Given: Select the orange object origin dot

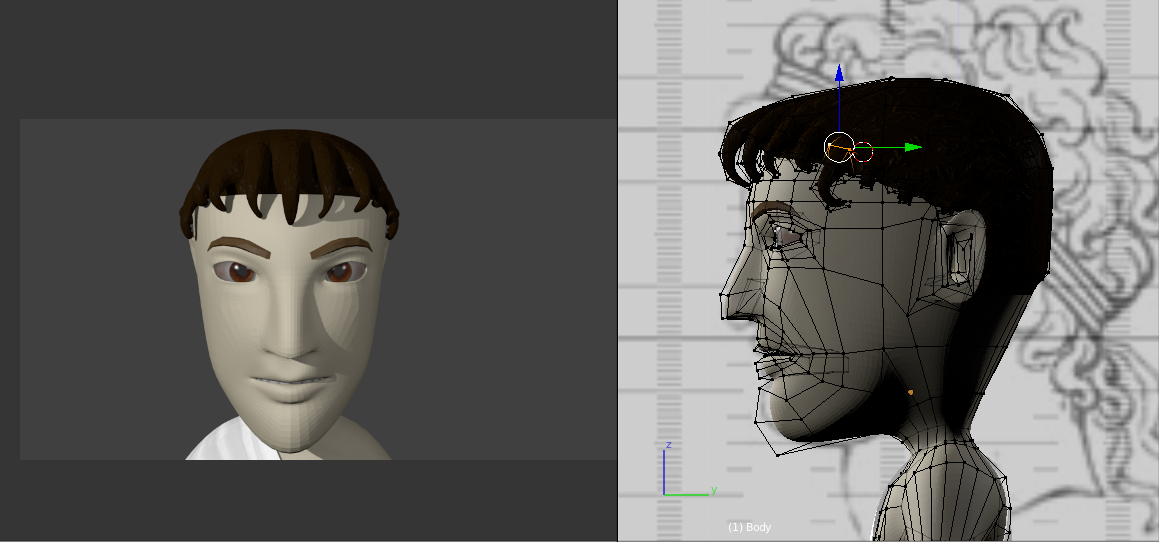Looking at the screenshot, I should (910, 392).
